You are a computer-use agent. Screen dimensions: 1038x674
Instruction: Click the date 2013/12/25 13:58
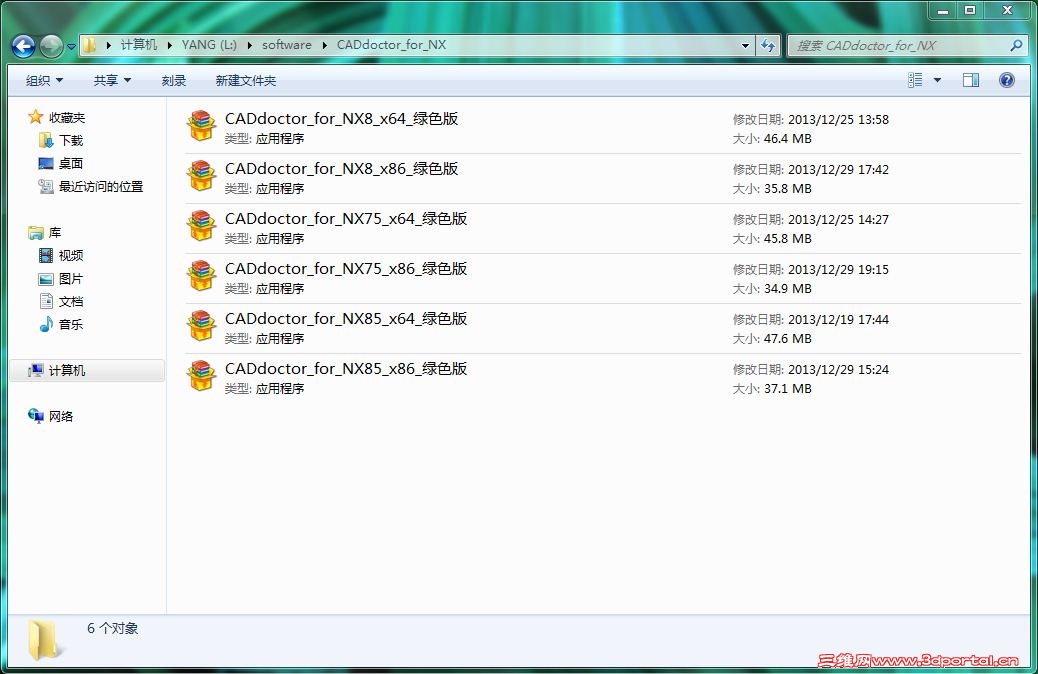838,119
